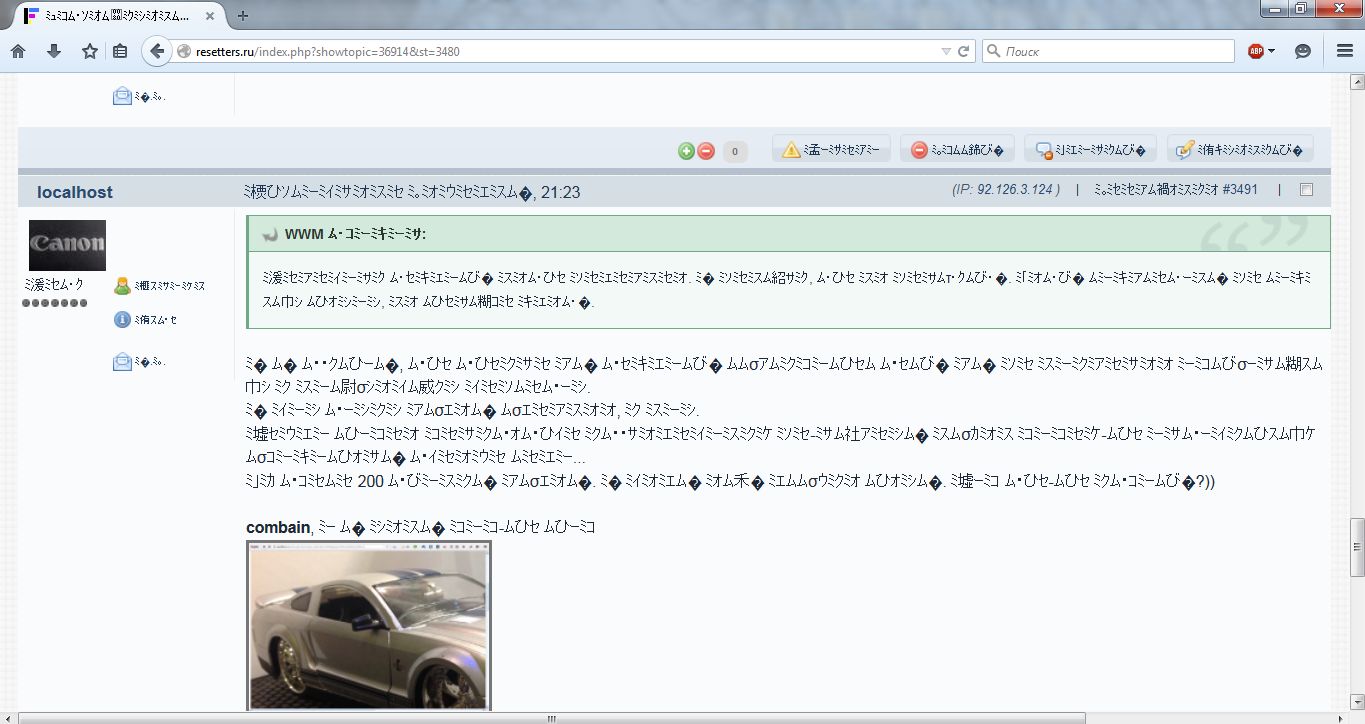Click the reputation count showing 0
Image resolution: width=1365 pixels, height=724 pixels.
coord(734,152)
